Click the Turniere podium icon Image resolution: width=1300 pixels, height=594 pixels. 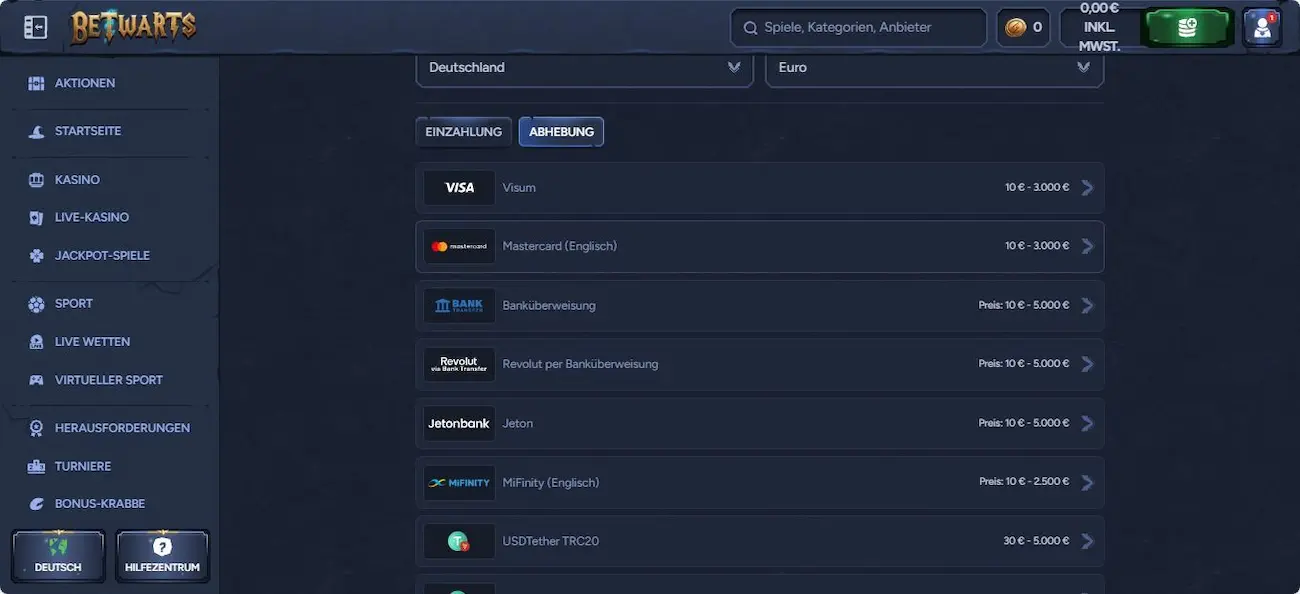coord(37,466)
